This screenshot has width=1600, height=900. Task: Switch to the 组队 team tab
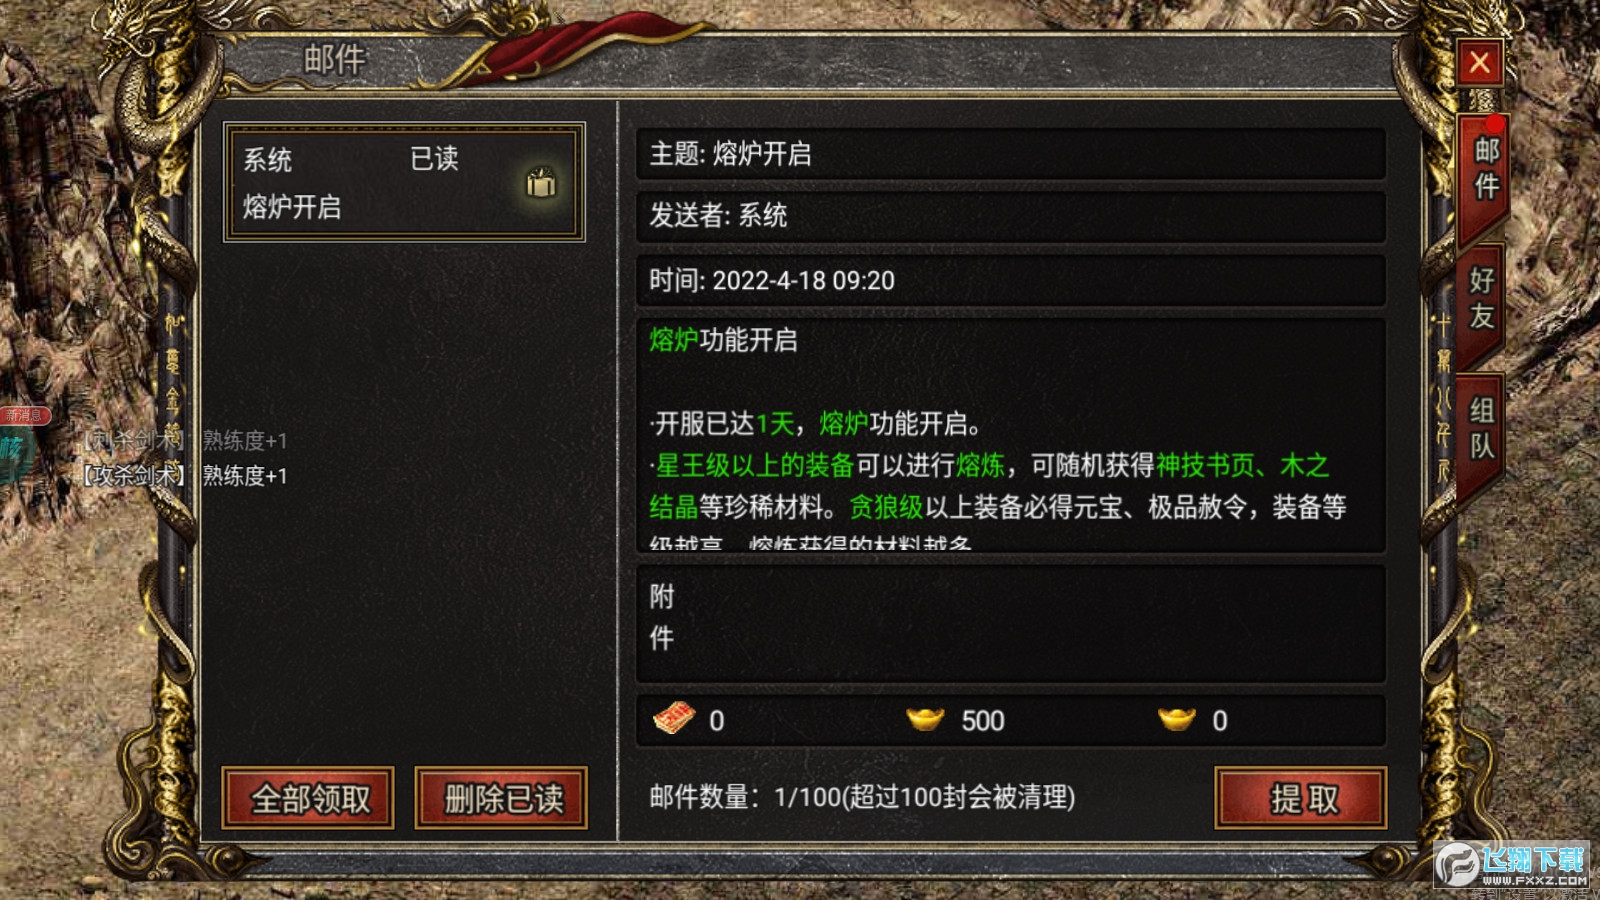click(1481, 428)
